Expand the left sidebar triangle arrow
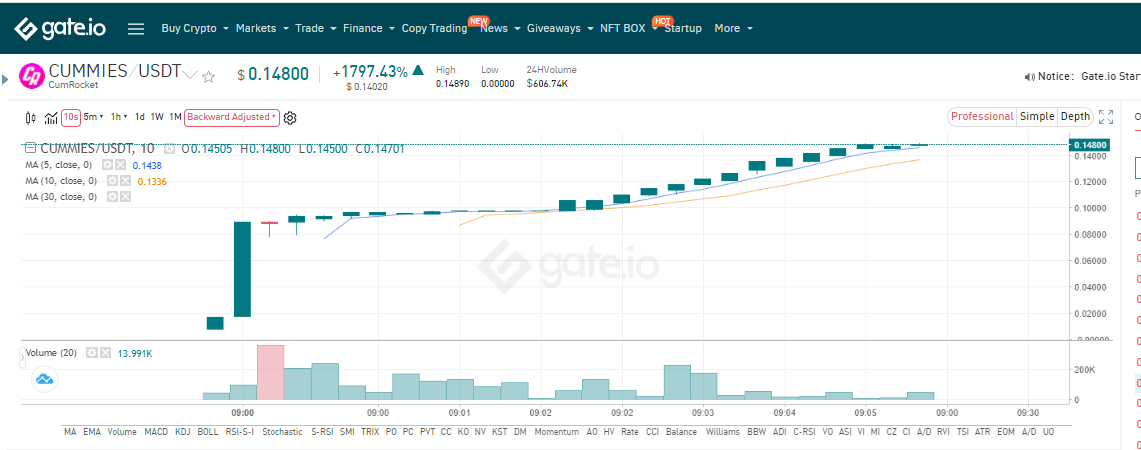Screen dimensions: 1141x450 pyautogui.click(x=5, y=77)
